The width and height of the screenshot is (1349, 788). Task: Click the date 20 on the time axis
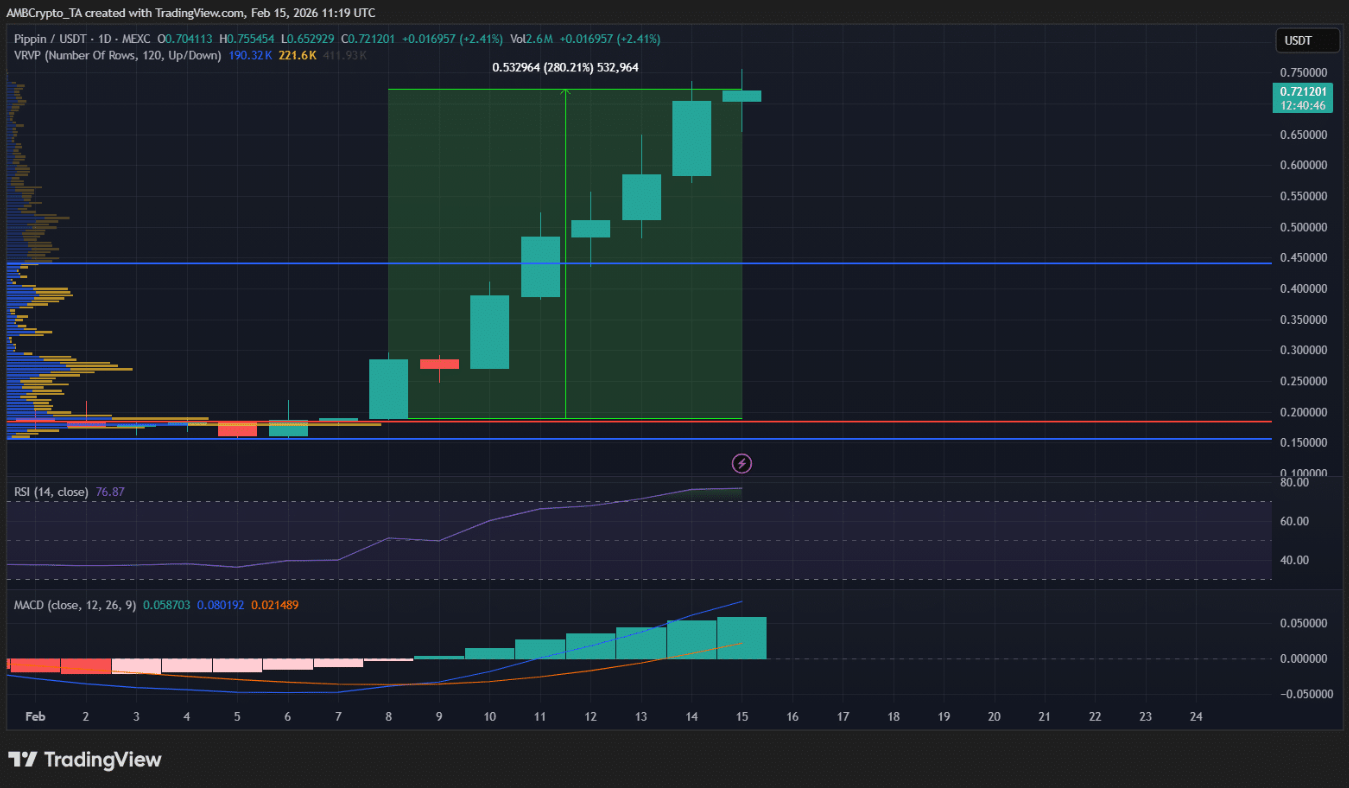994,717
